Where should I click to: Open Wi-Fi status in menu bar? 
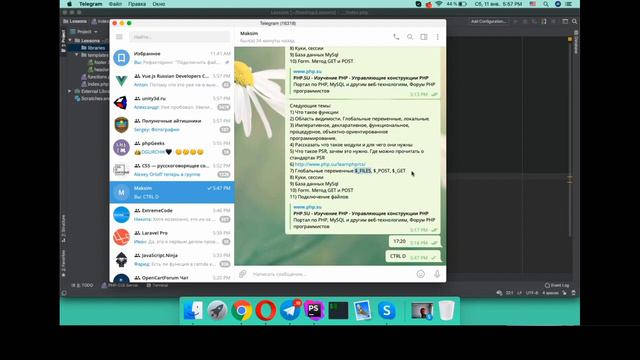(439, 4)
